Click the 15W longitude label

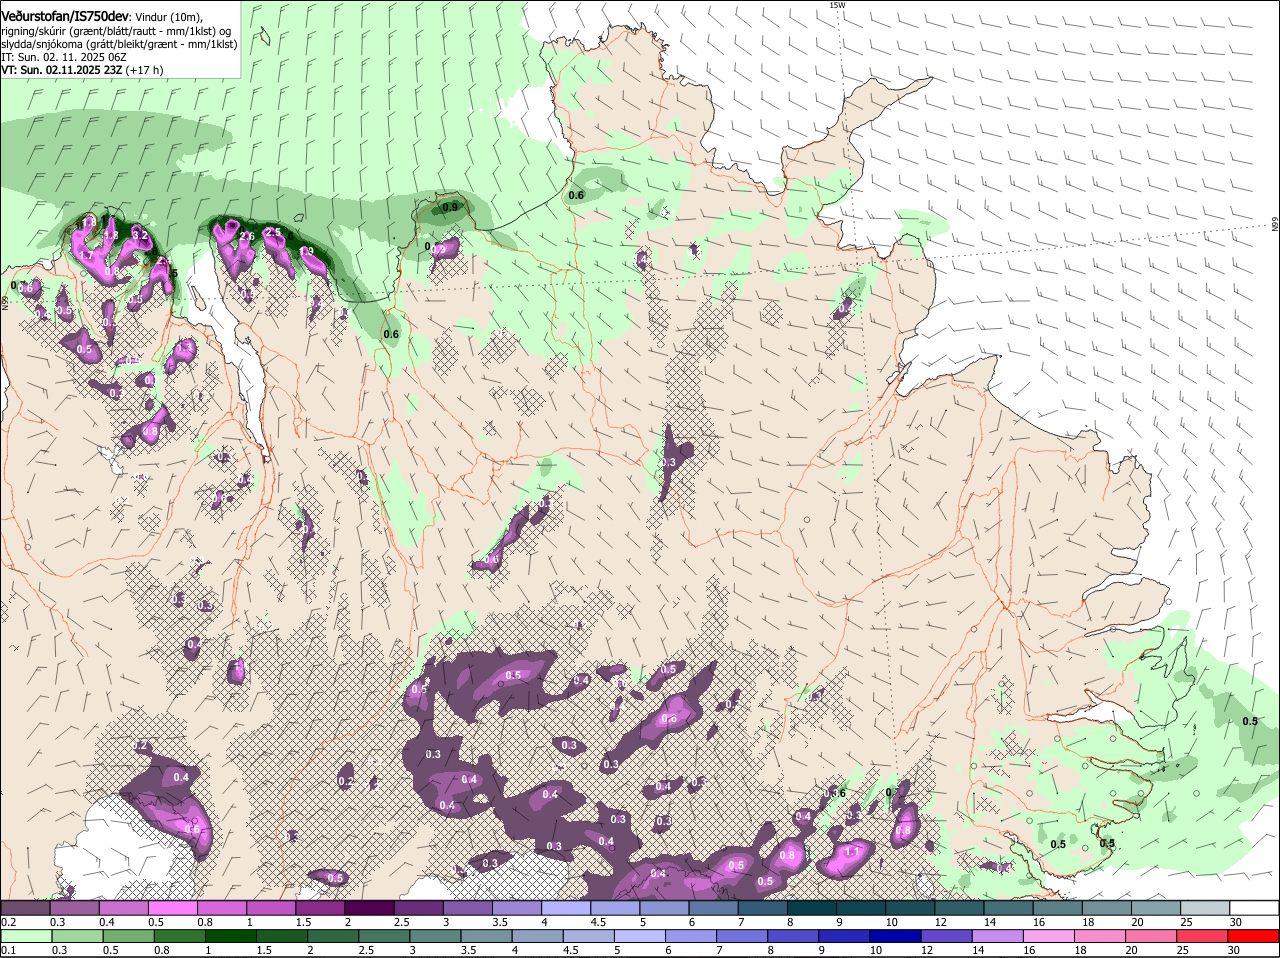point(837,5)
